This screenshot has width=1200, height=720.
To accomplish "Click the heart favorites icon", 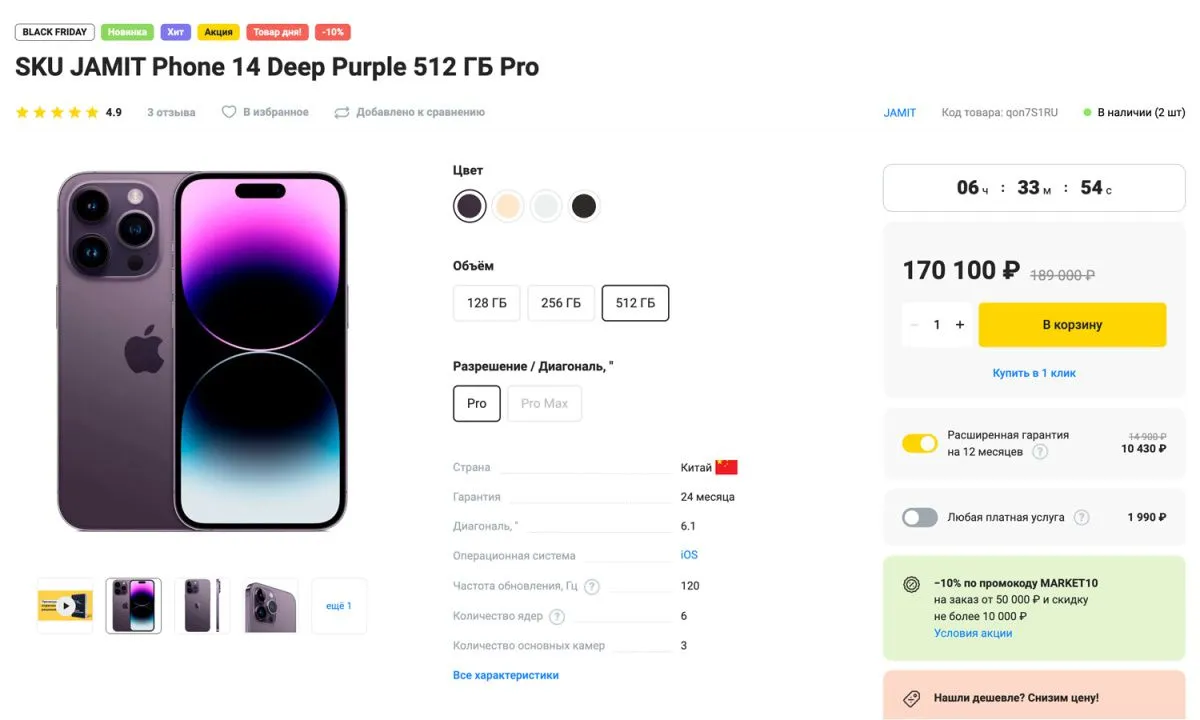I will point(229,112).
